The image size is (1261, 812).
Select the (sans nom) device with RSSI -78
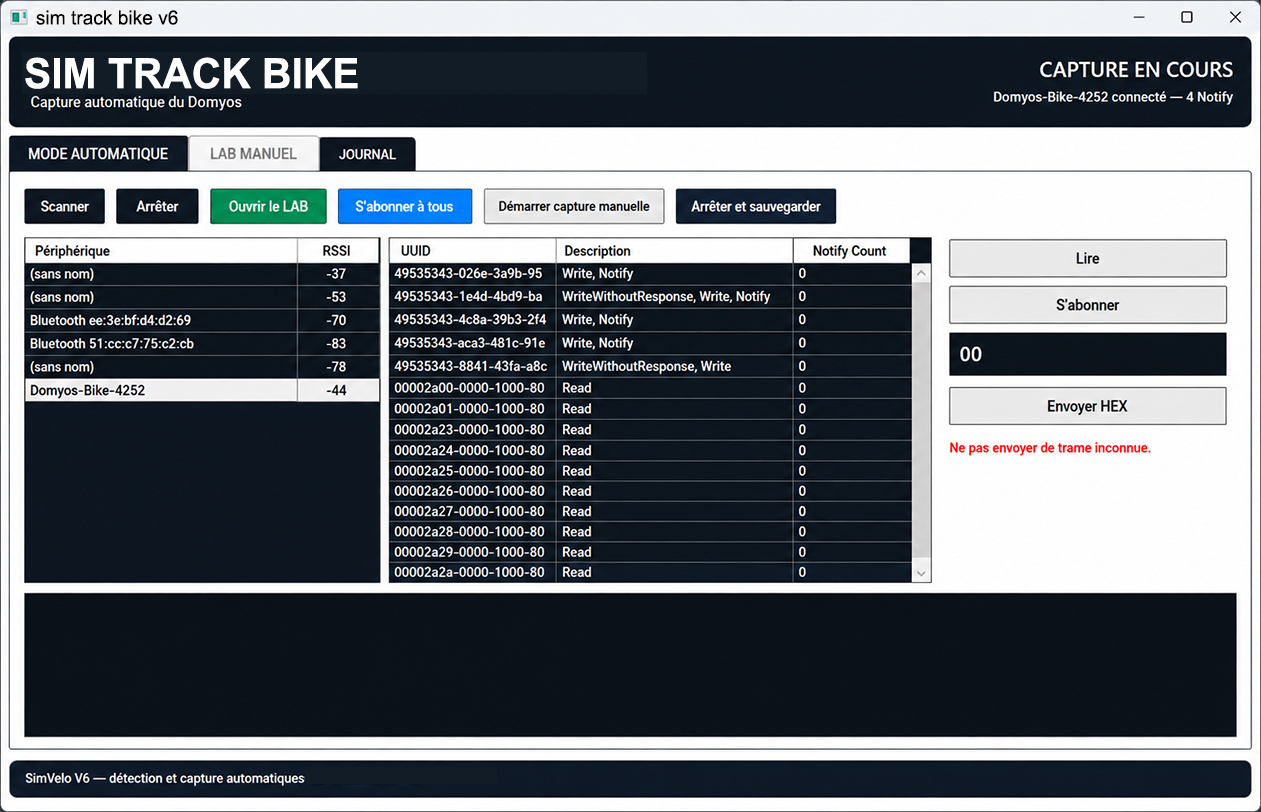click(202, 367)
